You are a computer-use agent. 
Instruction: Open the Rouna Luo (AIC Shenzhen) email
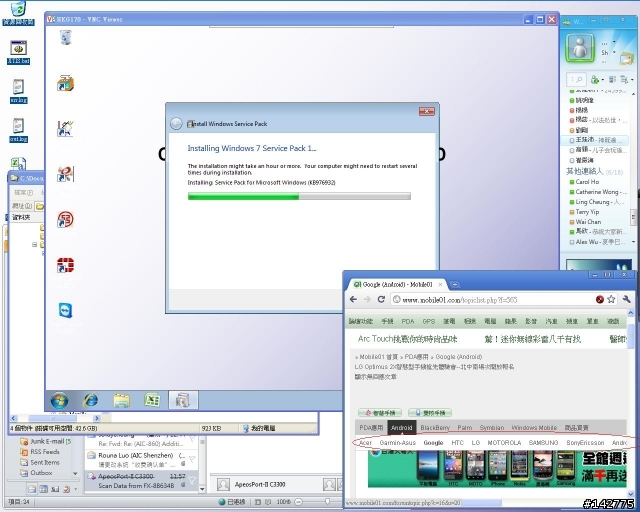click(141, 459)
